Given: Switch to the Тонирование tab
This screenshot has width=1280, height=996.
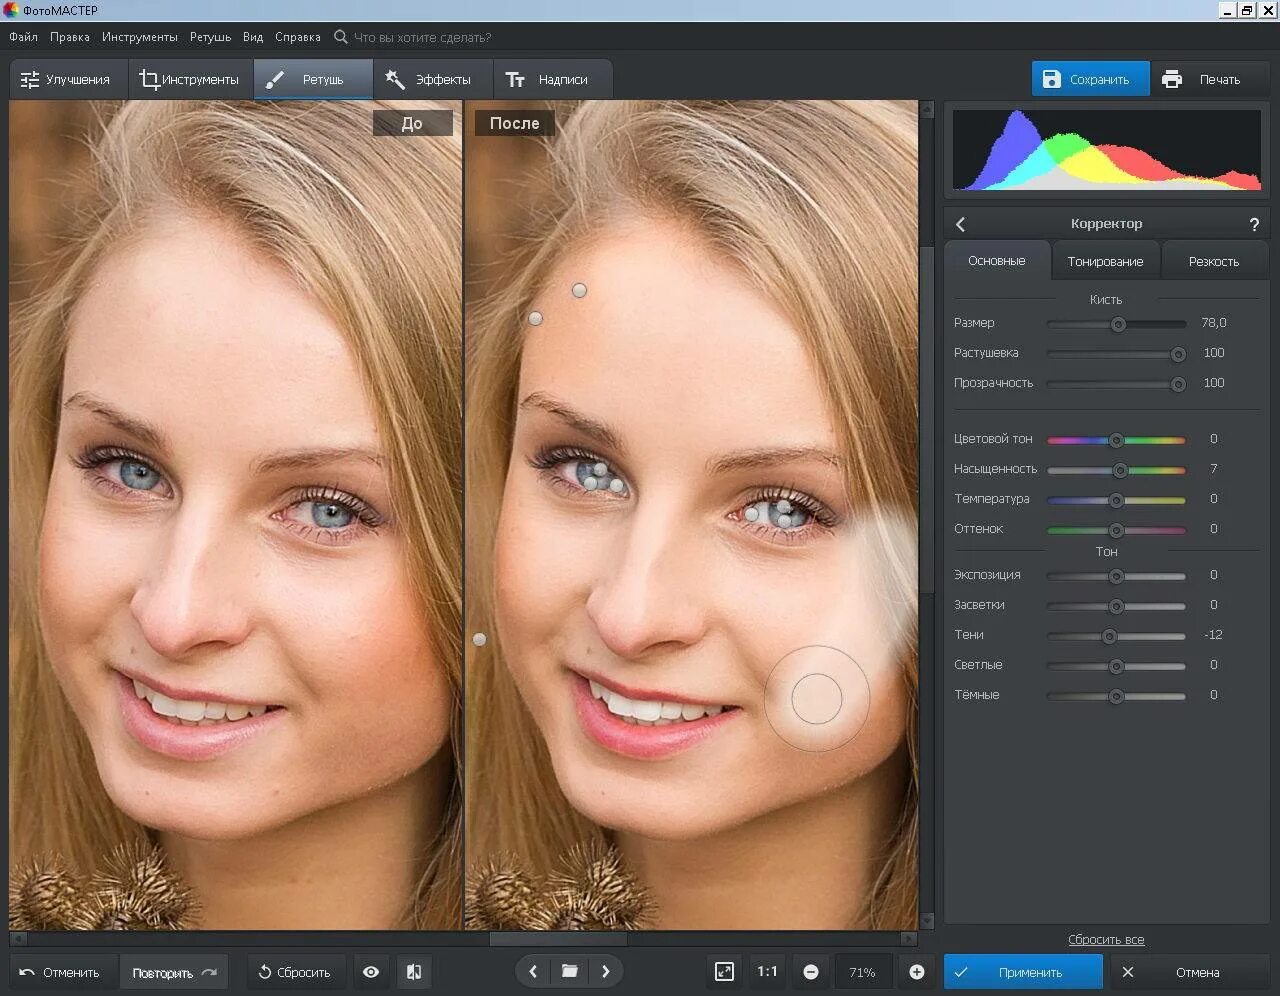Looking at the screenshot, I should click(x=1105, y=262).
